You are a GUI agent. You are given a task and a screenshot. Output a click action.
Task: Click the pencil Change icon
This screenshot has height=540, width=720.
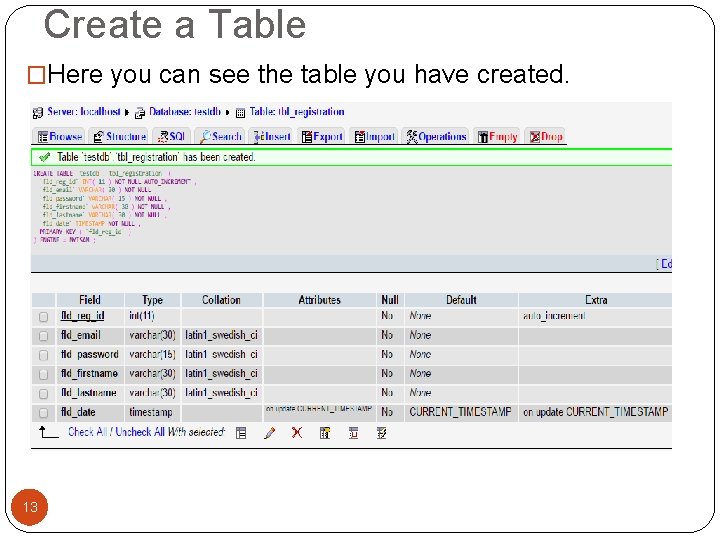click(270, 433)
